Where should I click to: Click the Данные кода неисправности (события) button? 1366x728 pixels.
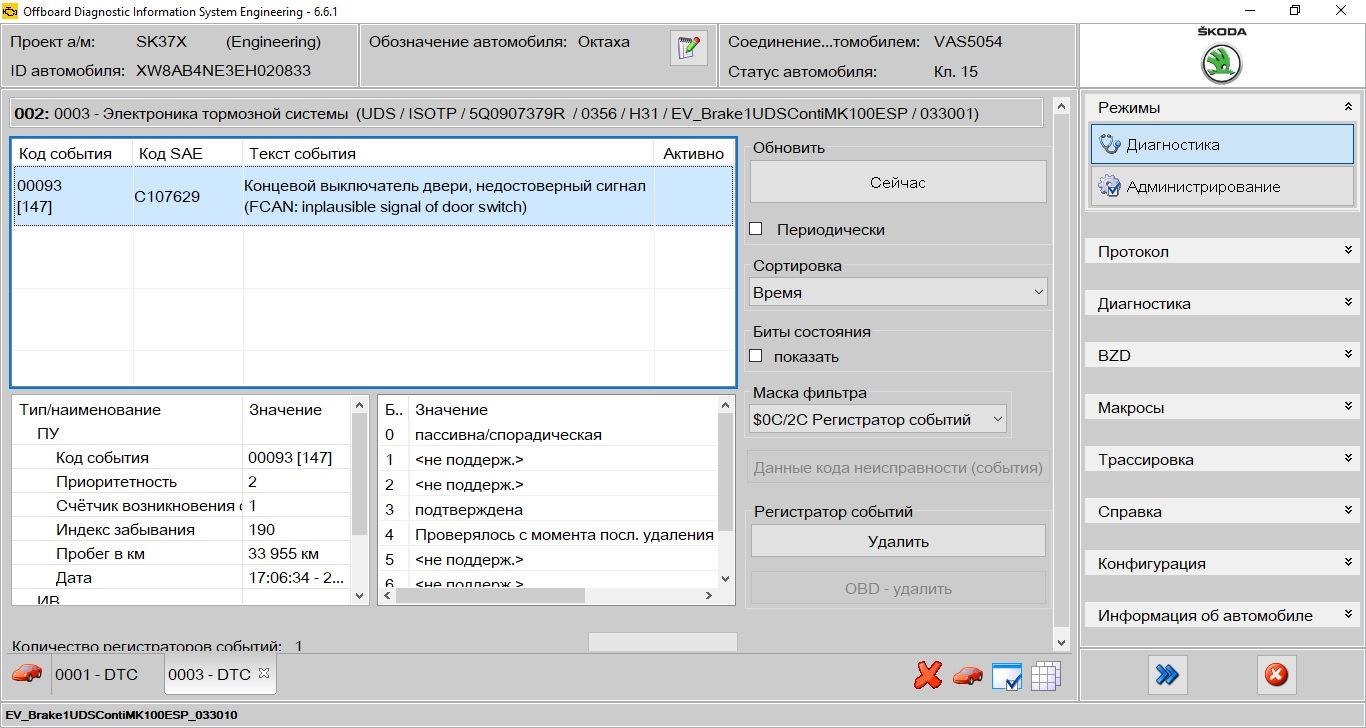[x=898, y=467]
